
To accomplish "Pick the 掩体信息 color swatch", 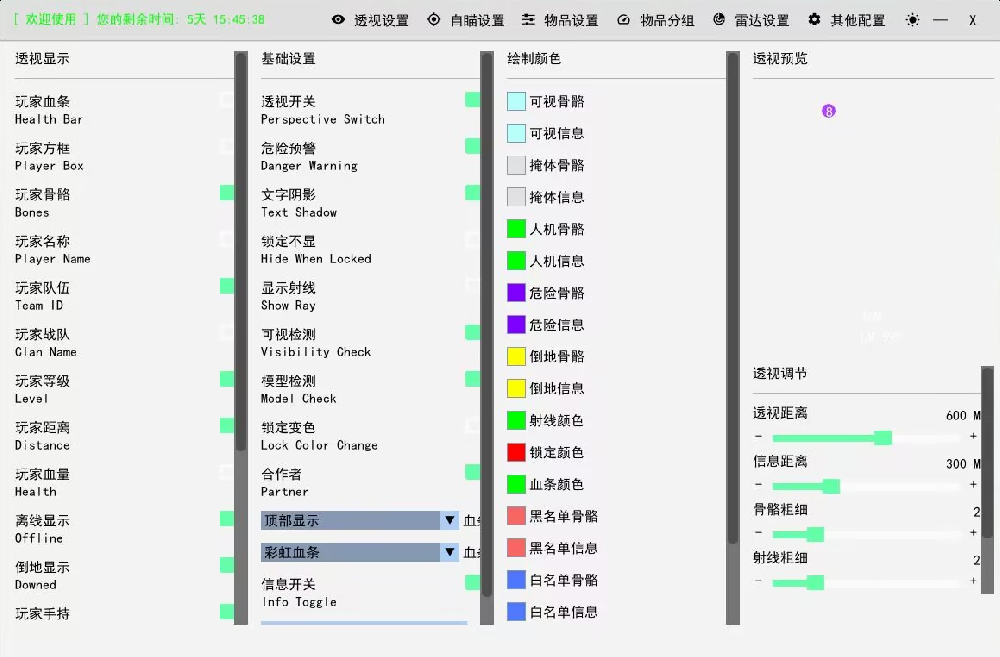I will [x=516, y=197].
